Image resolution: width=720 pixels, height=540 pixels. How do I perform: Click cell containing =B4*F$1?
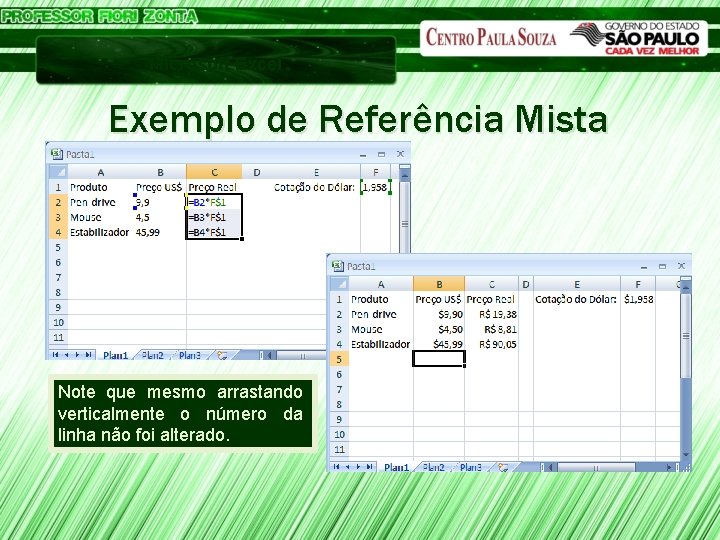[x=214, y=232]
